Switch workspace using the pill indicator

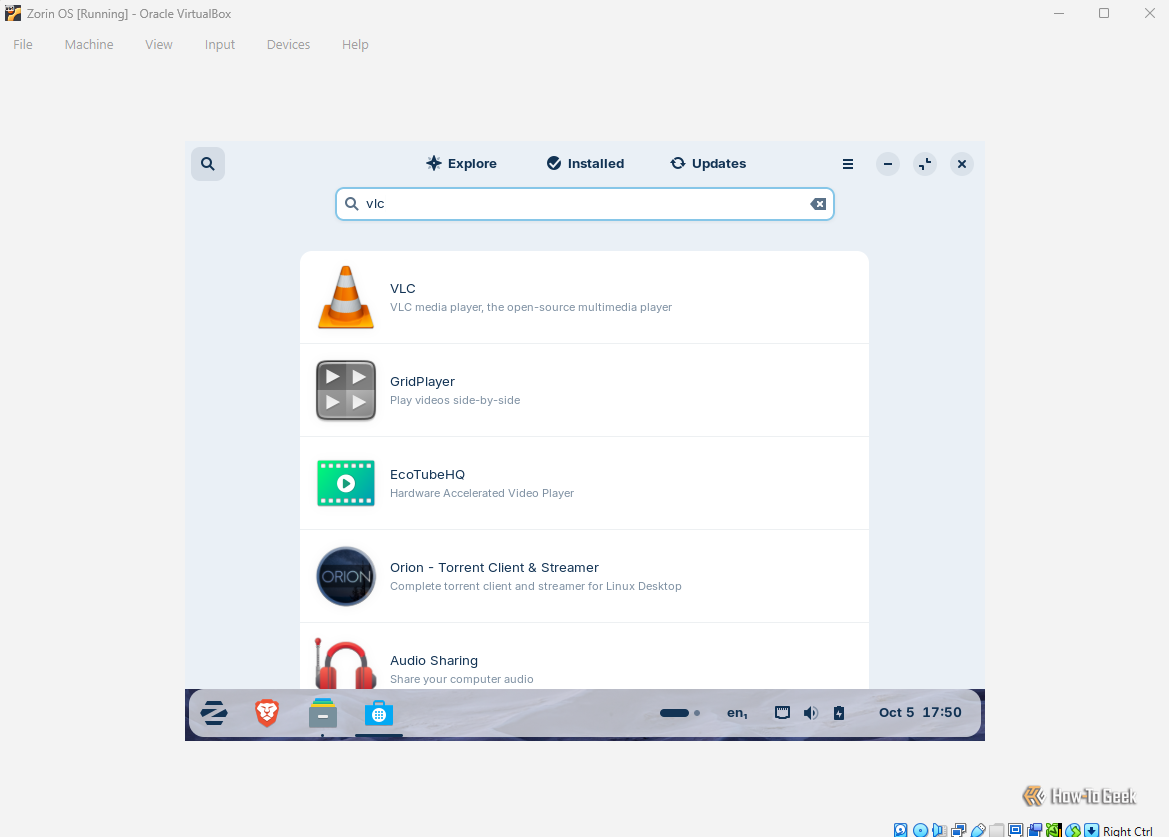679,713
